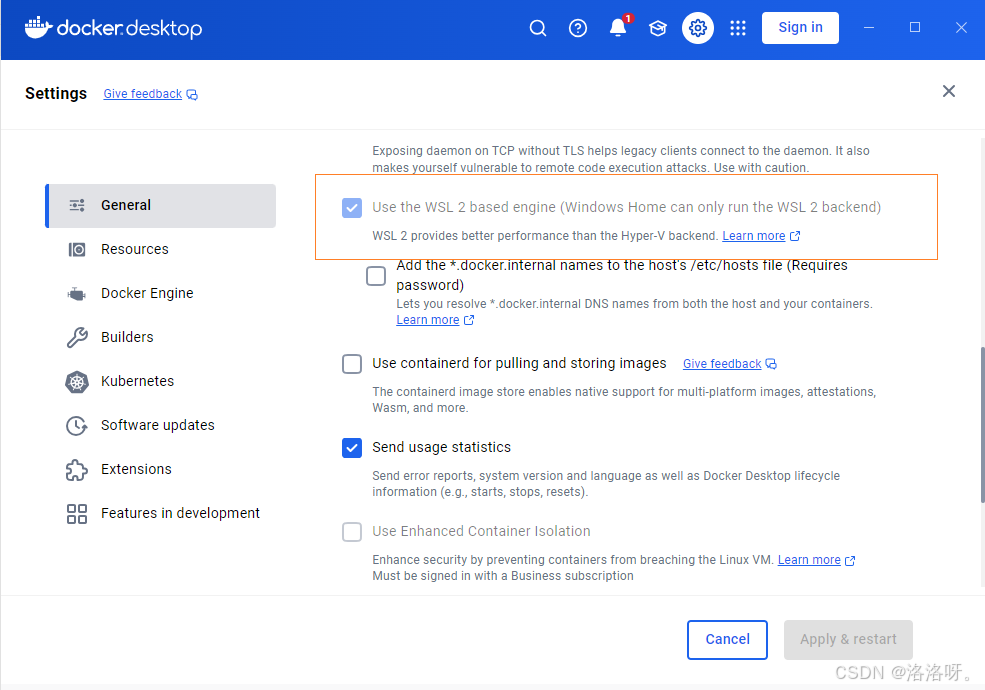This screenshot has width=985, height=690.
Task: Click external link icon after docker.internal Learn more
Action: (469, 320)
